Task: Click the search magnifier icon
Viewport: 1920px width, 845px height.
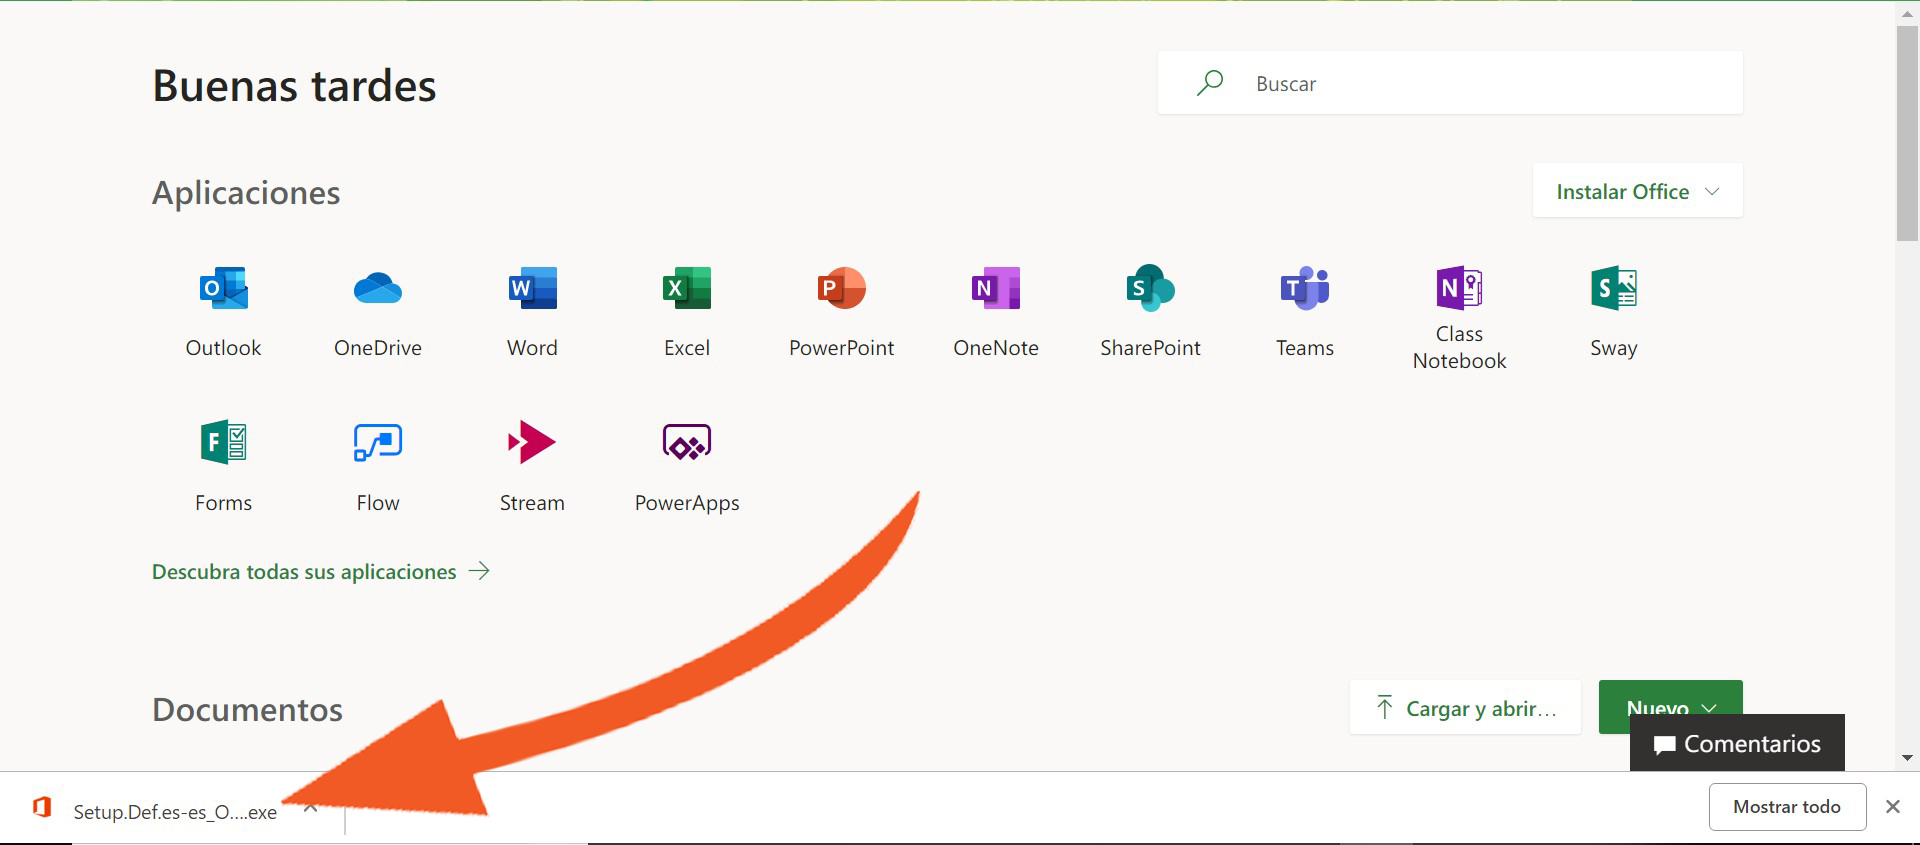Action: coord(1210,83)
